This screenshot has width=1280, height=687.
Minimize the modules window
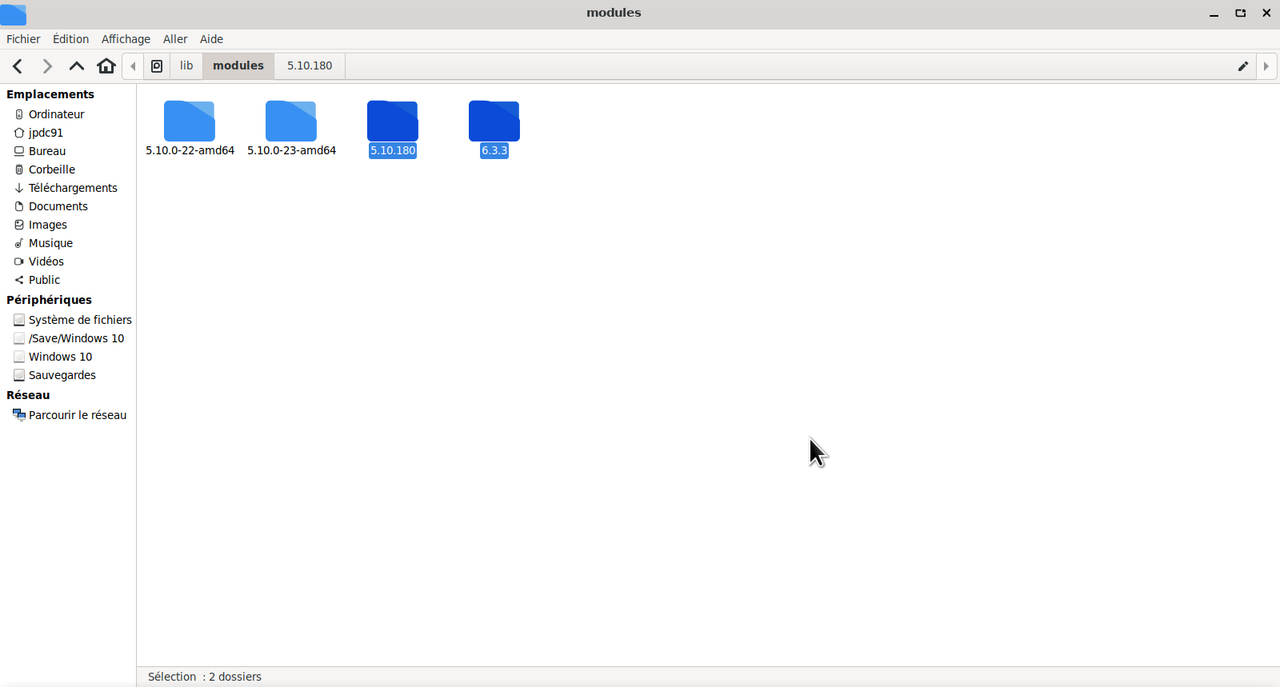[1214, 13]
